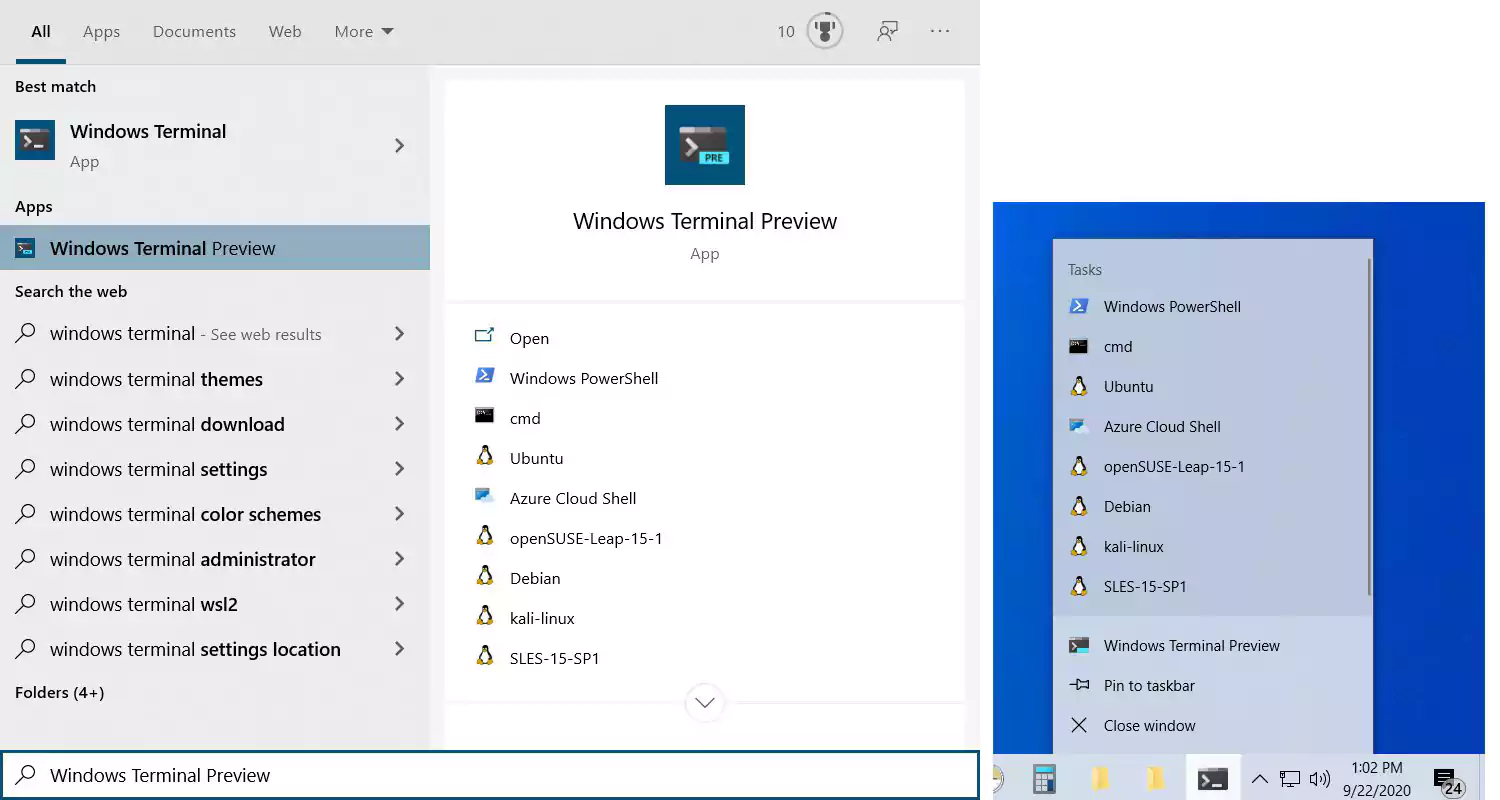The image size is (1500, 800).
Task: Open Calculator from the taskbar
Action: pos(1045,778)
